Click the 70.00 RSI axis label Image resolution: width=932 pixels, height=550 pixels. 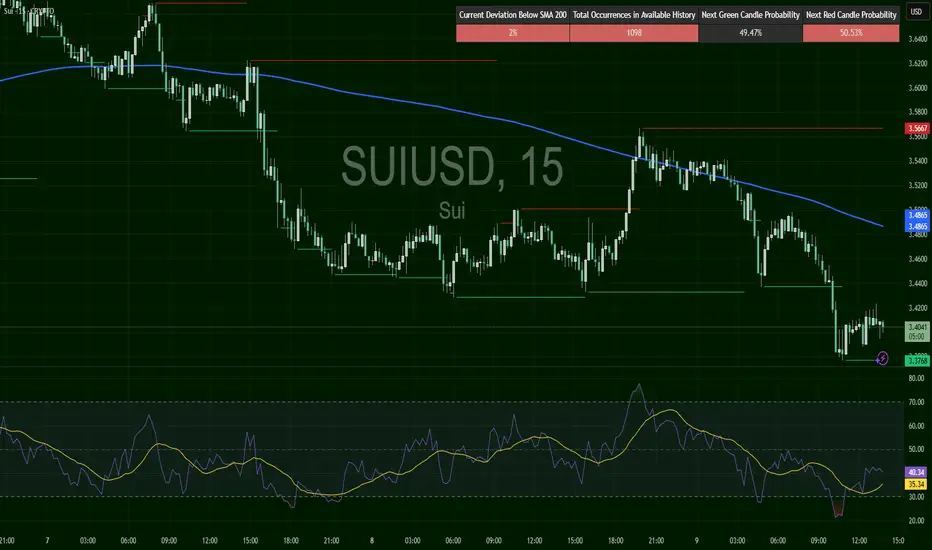point(916,402)
